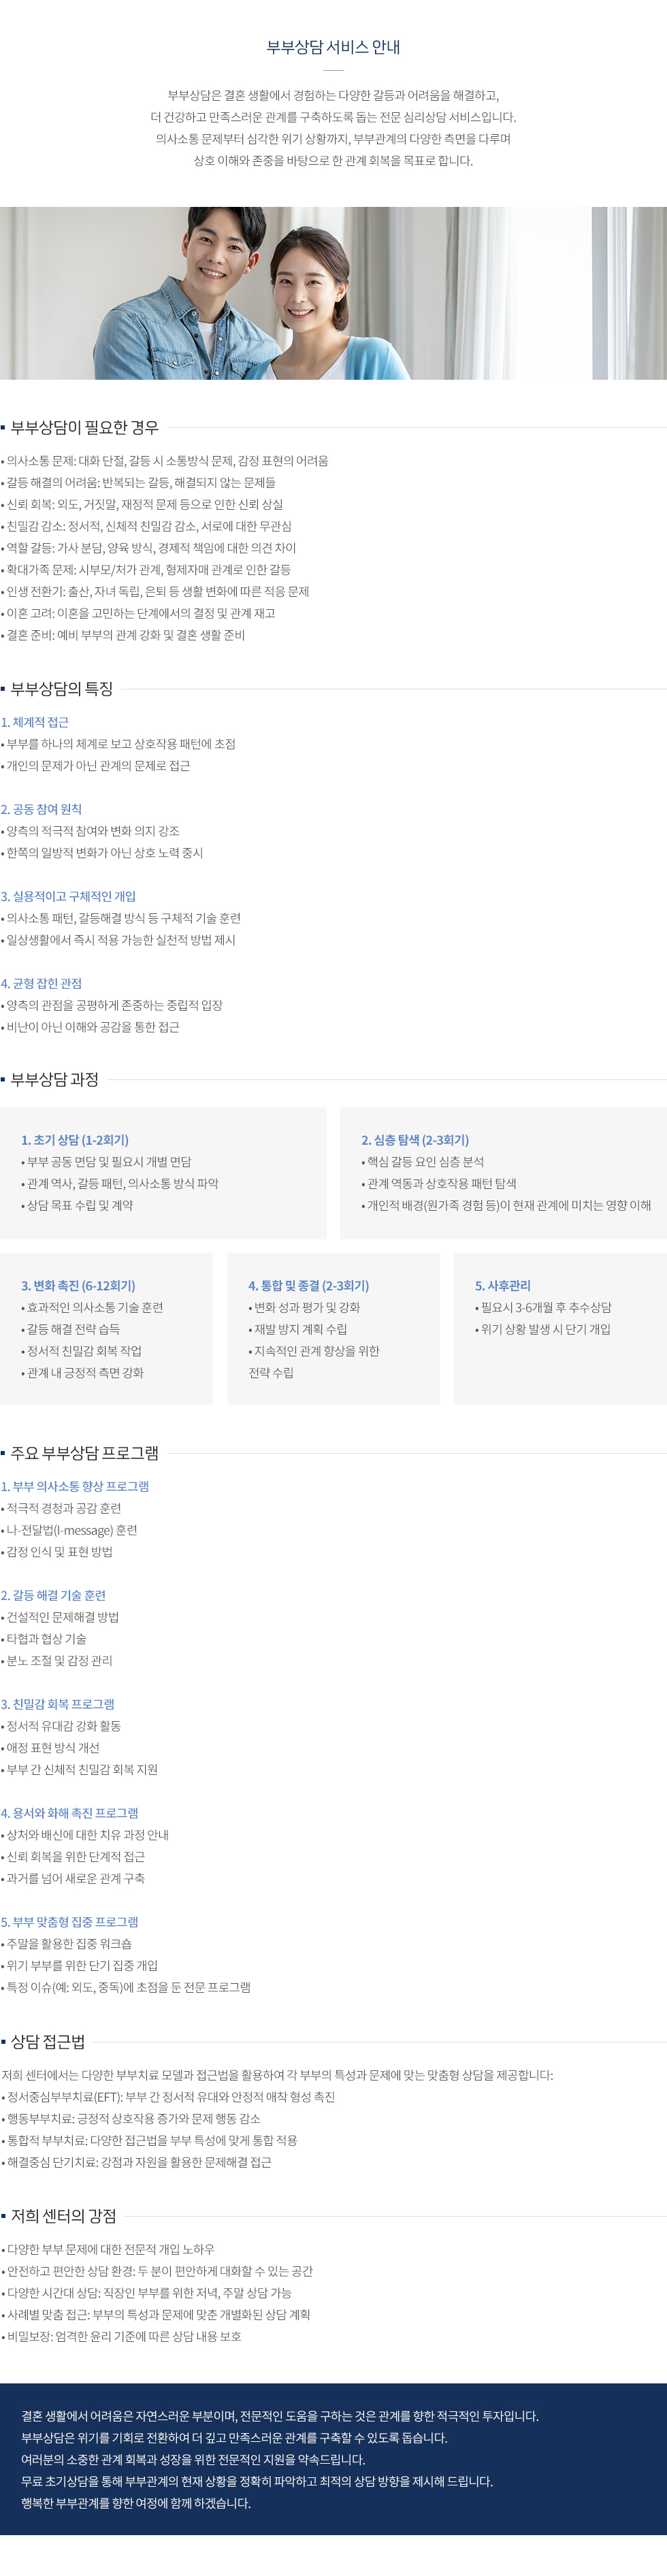667x2576 pixels.
Task: Click the '부부상담 과정' section heading
Action: pyautogui.click(x=54, y=1079)
